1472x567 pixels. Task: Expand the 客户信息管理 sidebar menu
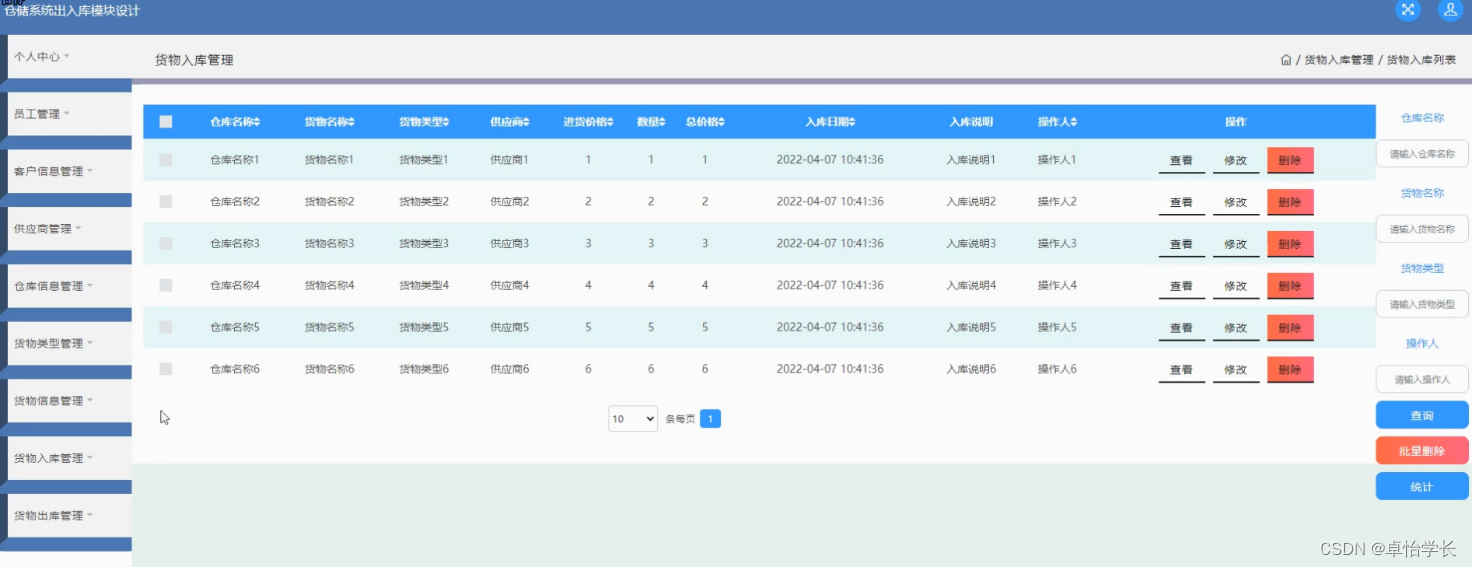(x=69, y=171)
